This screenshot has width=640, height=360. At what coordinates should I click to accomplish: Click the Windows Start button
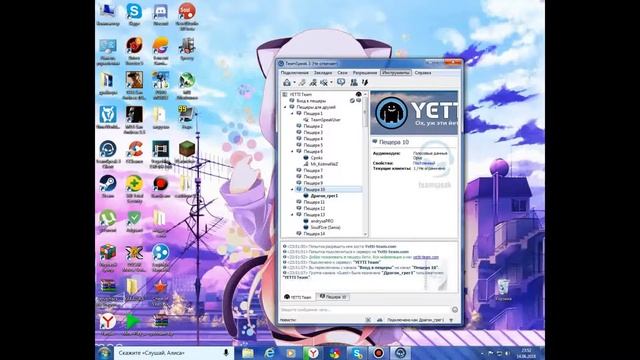point(104,353)
